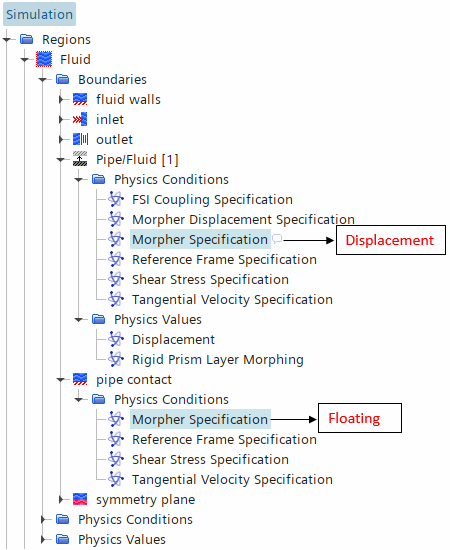The image size is (450, 550).
Task: Select Morpher Specification under pipe contact
Action: tap(200, 419)
